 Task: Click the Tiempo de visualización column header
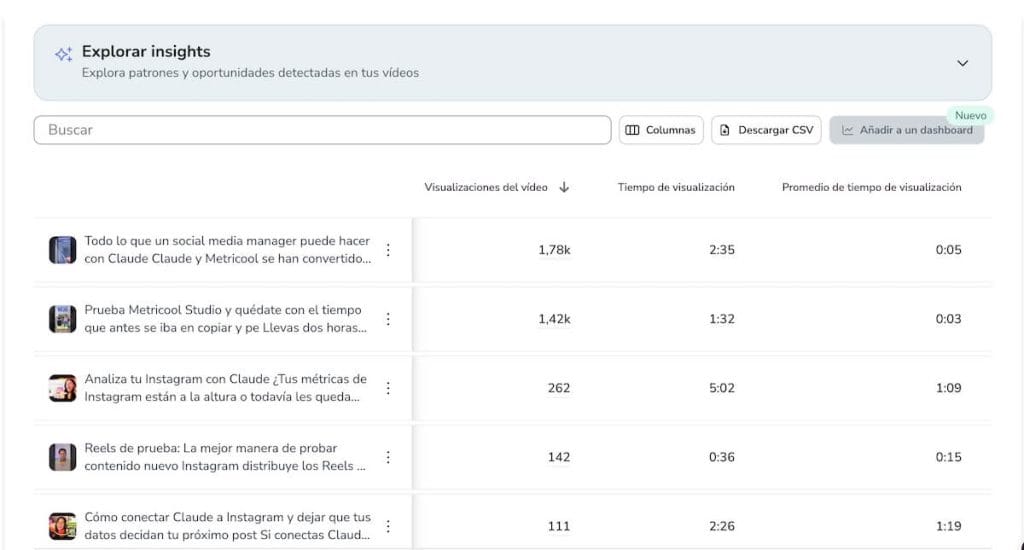point(676,187)
